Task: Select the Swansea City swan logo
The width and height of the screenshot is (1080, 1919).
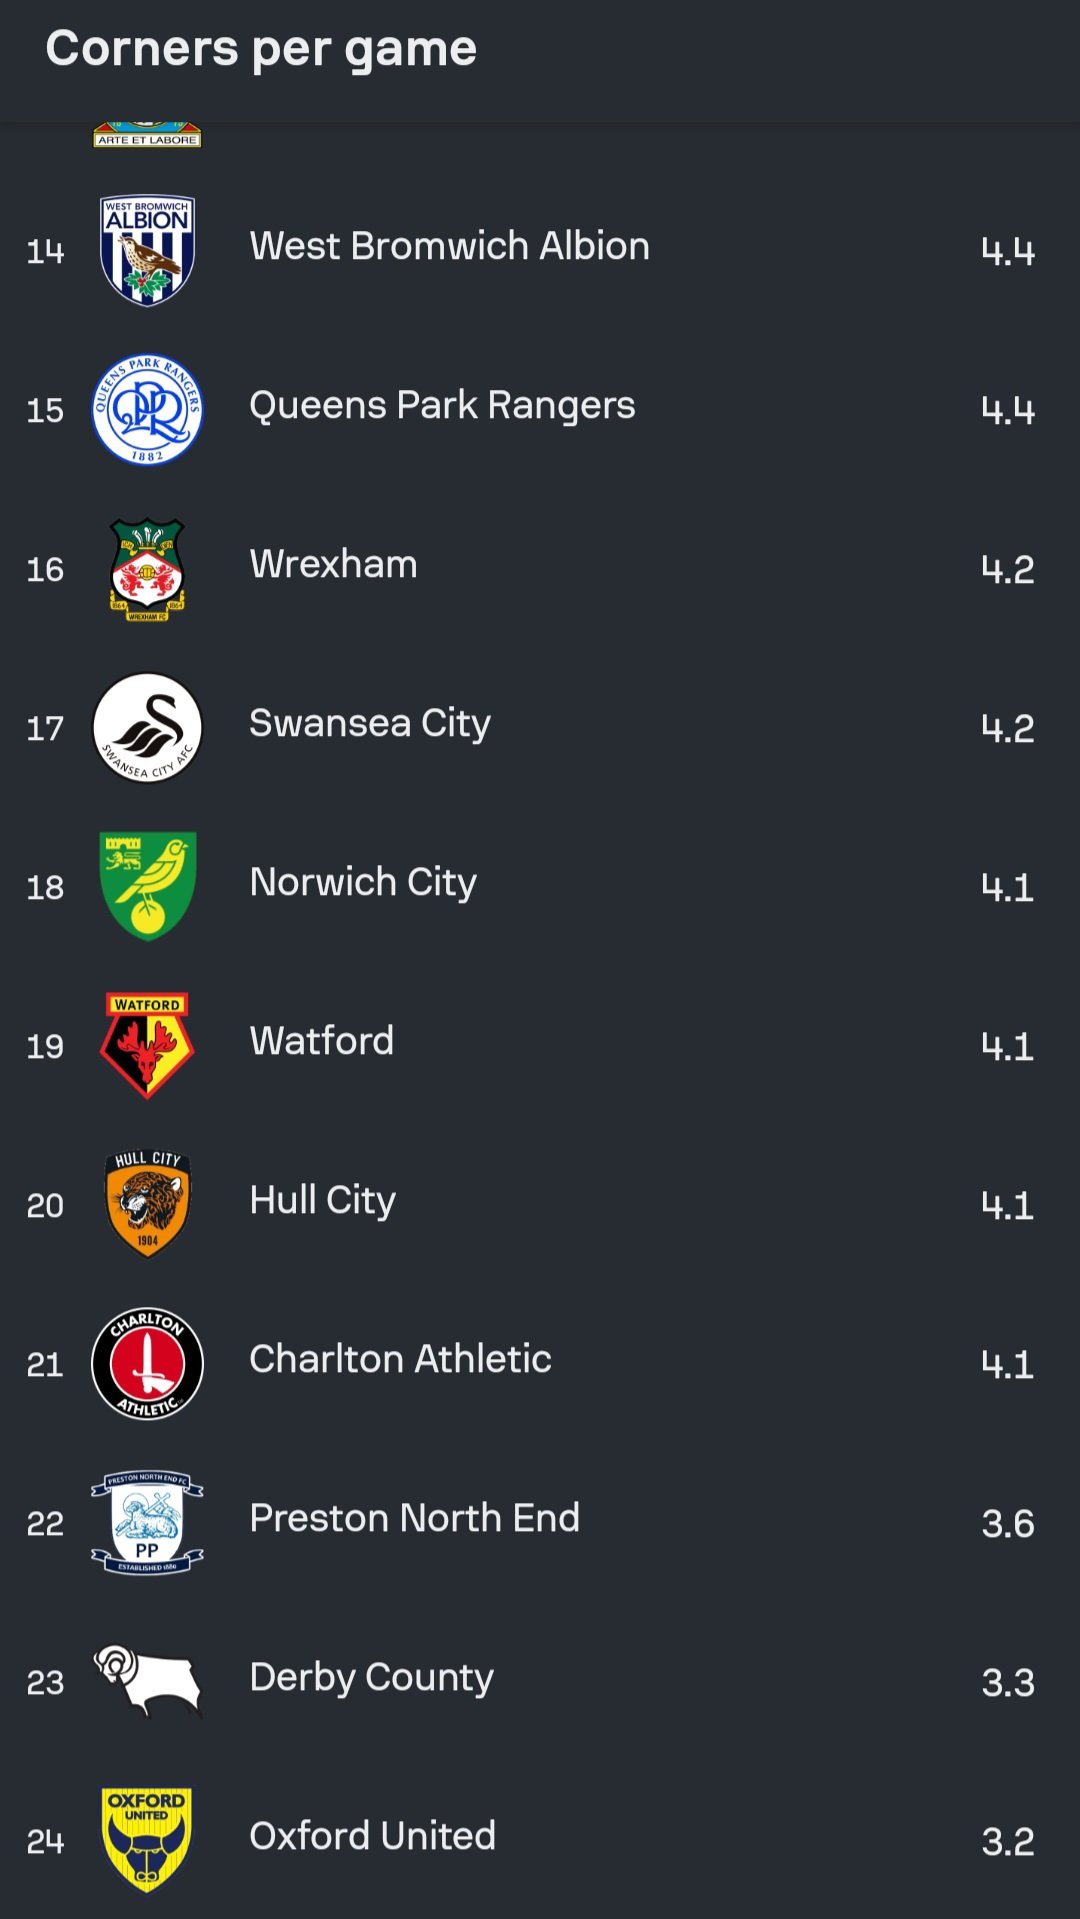Action: click(x=147, y=727)
